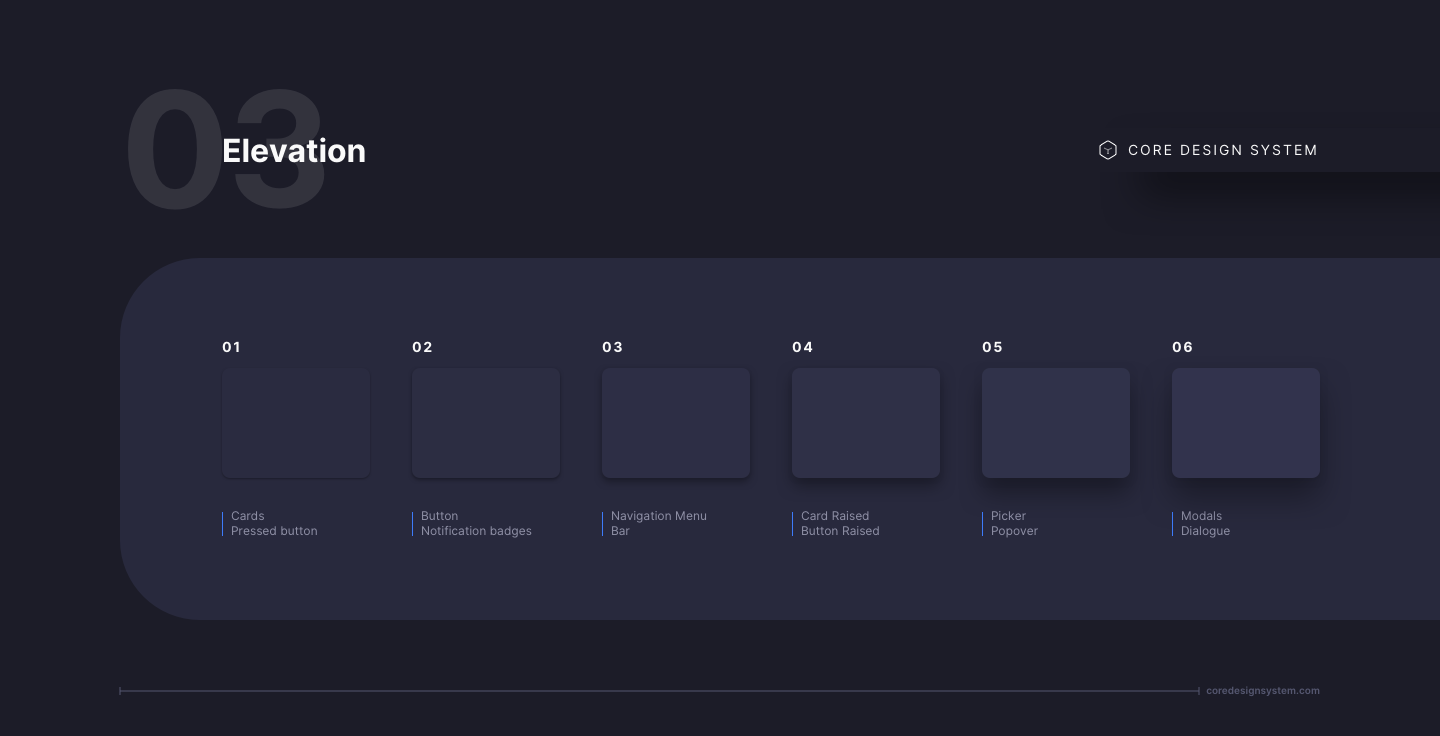
Task: Click the 'Modals' caption text
Action: click(1201, 516)
